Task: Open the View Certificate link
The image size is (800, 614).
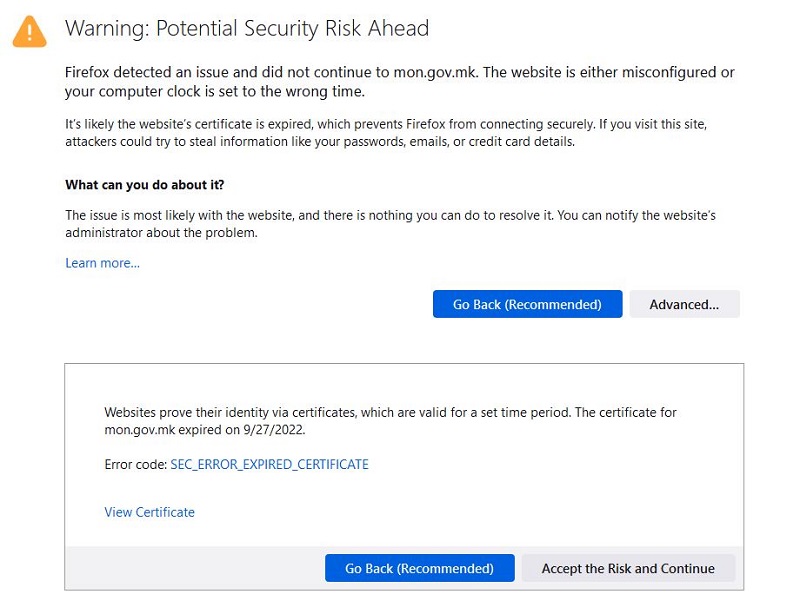Action: point(150,512)
